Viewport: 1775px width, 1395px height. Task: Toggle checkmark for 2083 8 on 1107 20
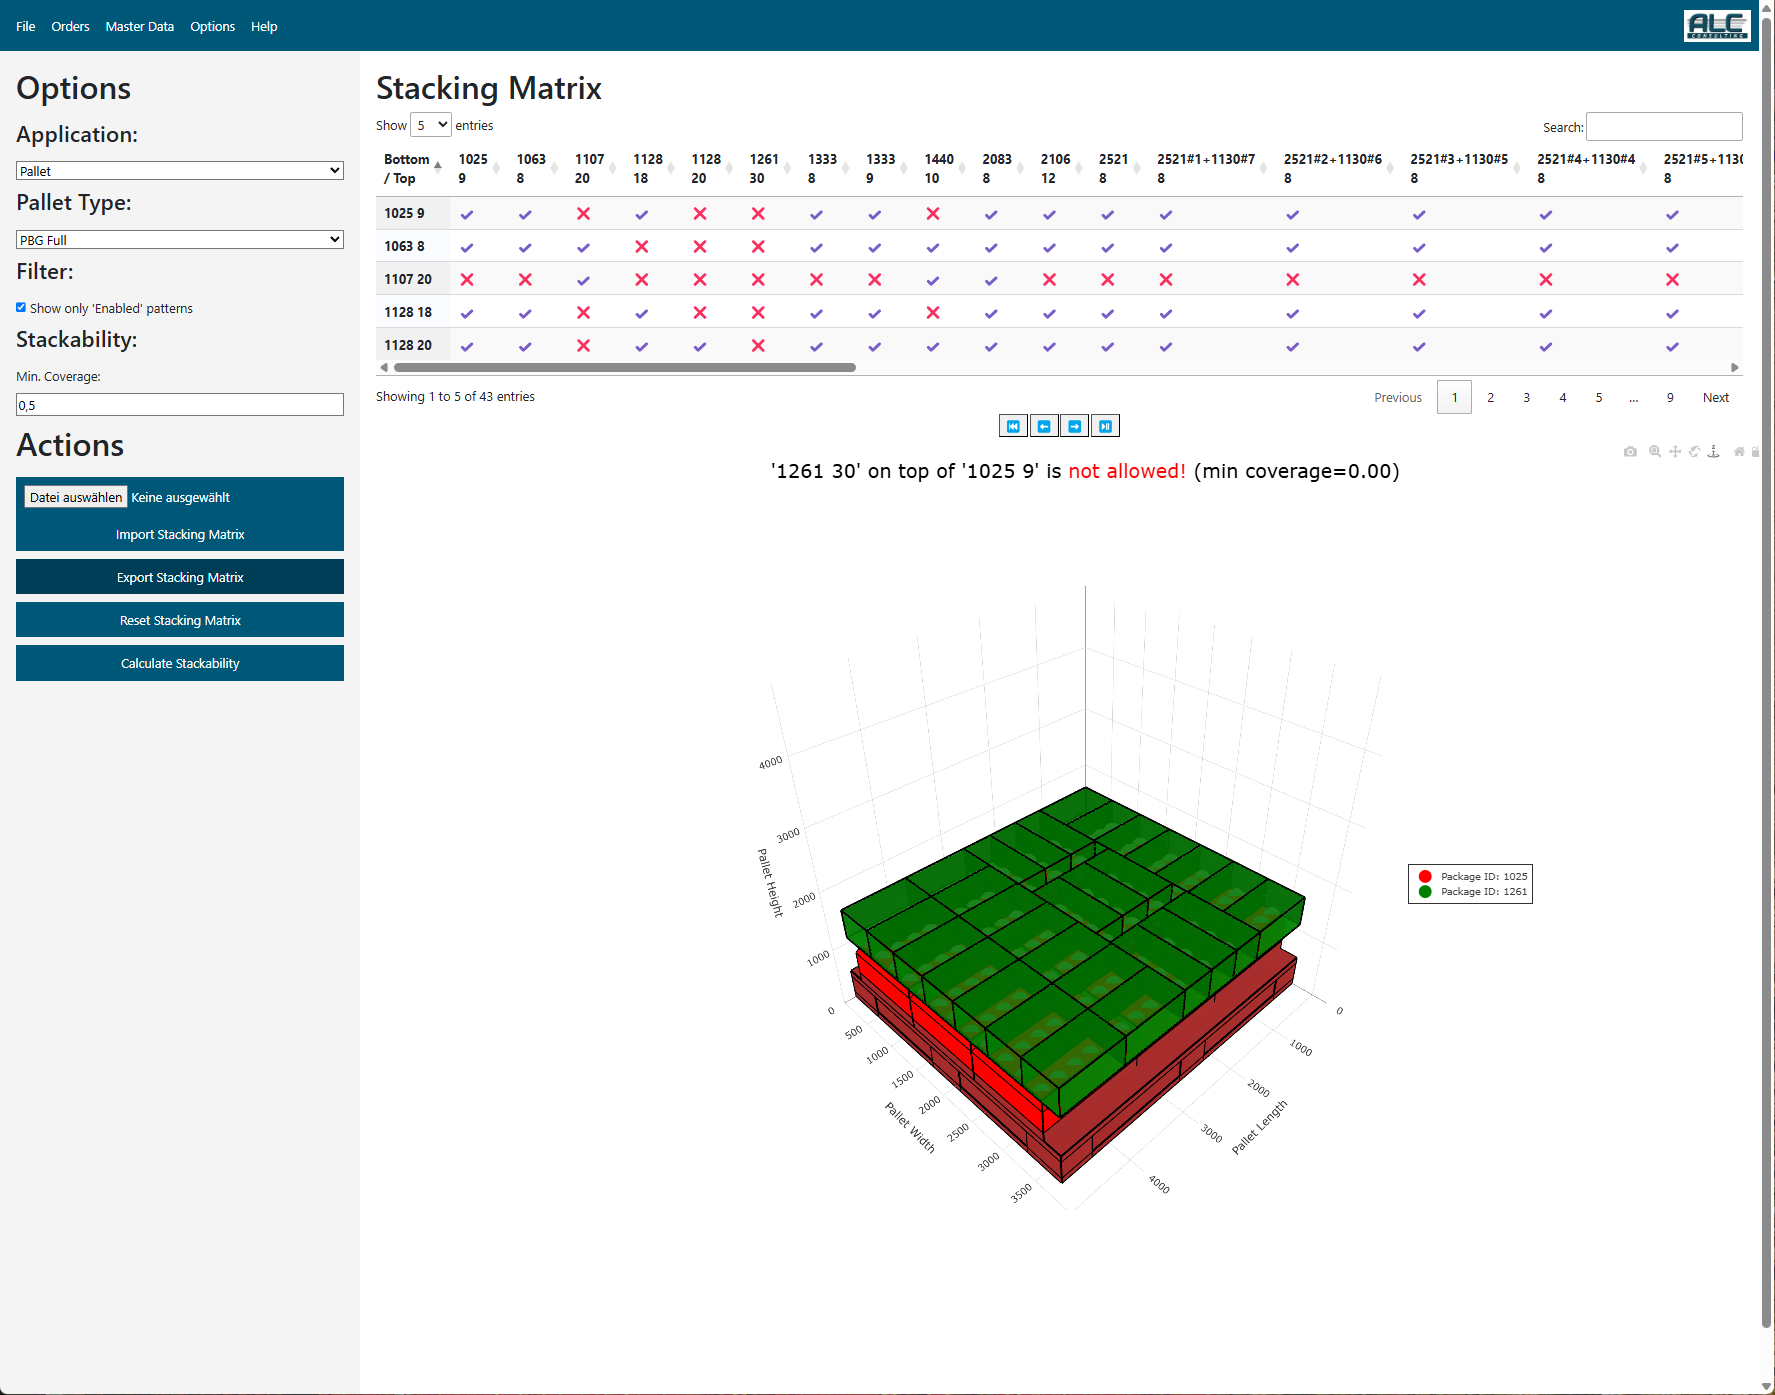[991, 280]
